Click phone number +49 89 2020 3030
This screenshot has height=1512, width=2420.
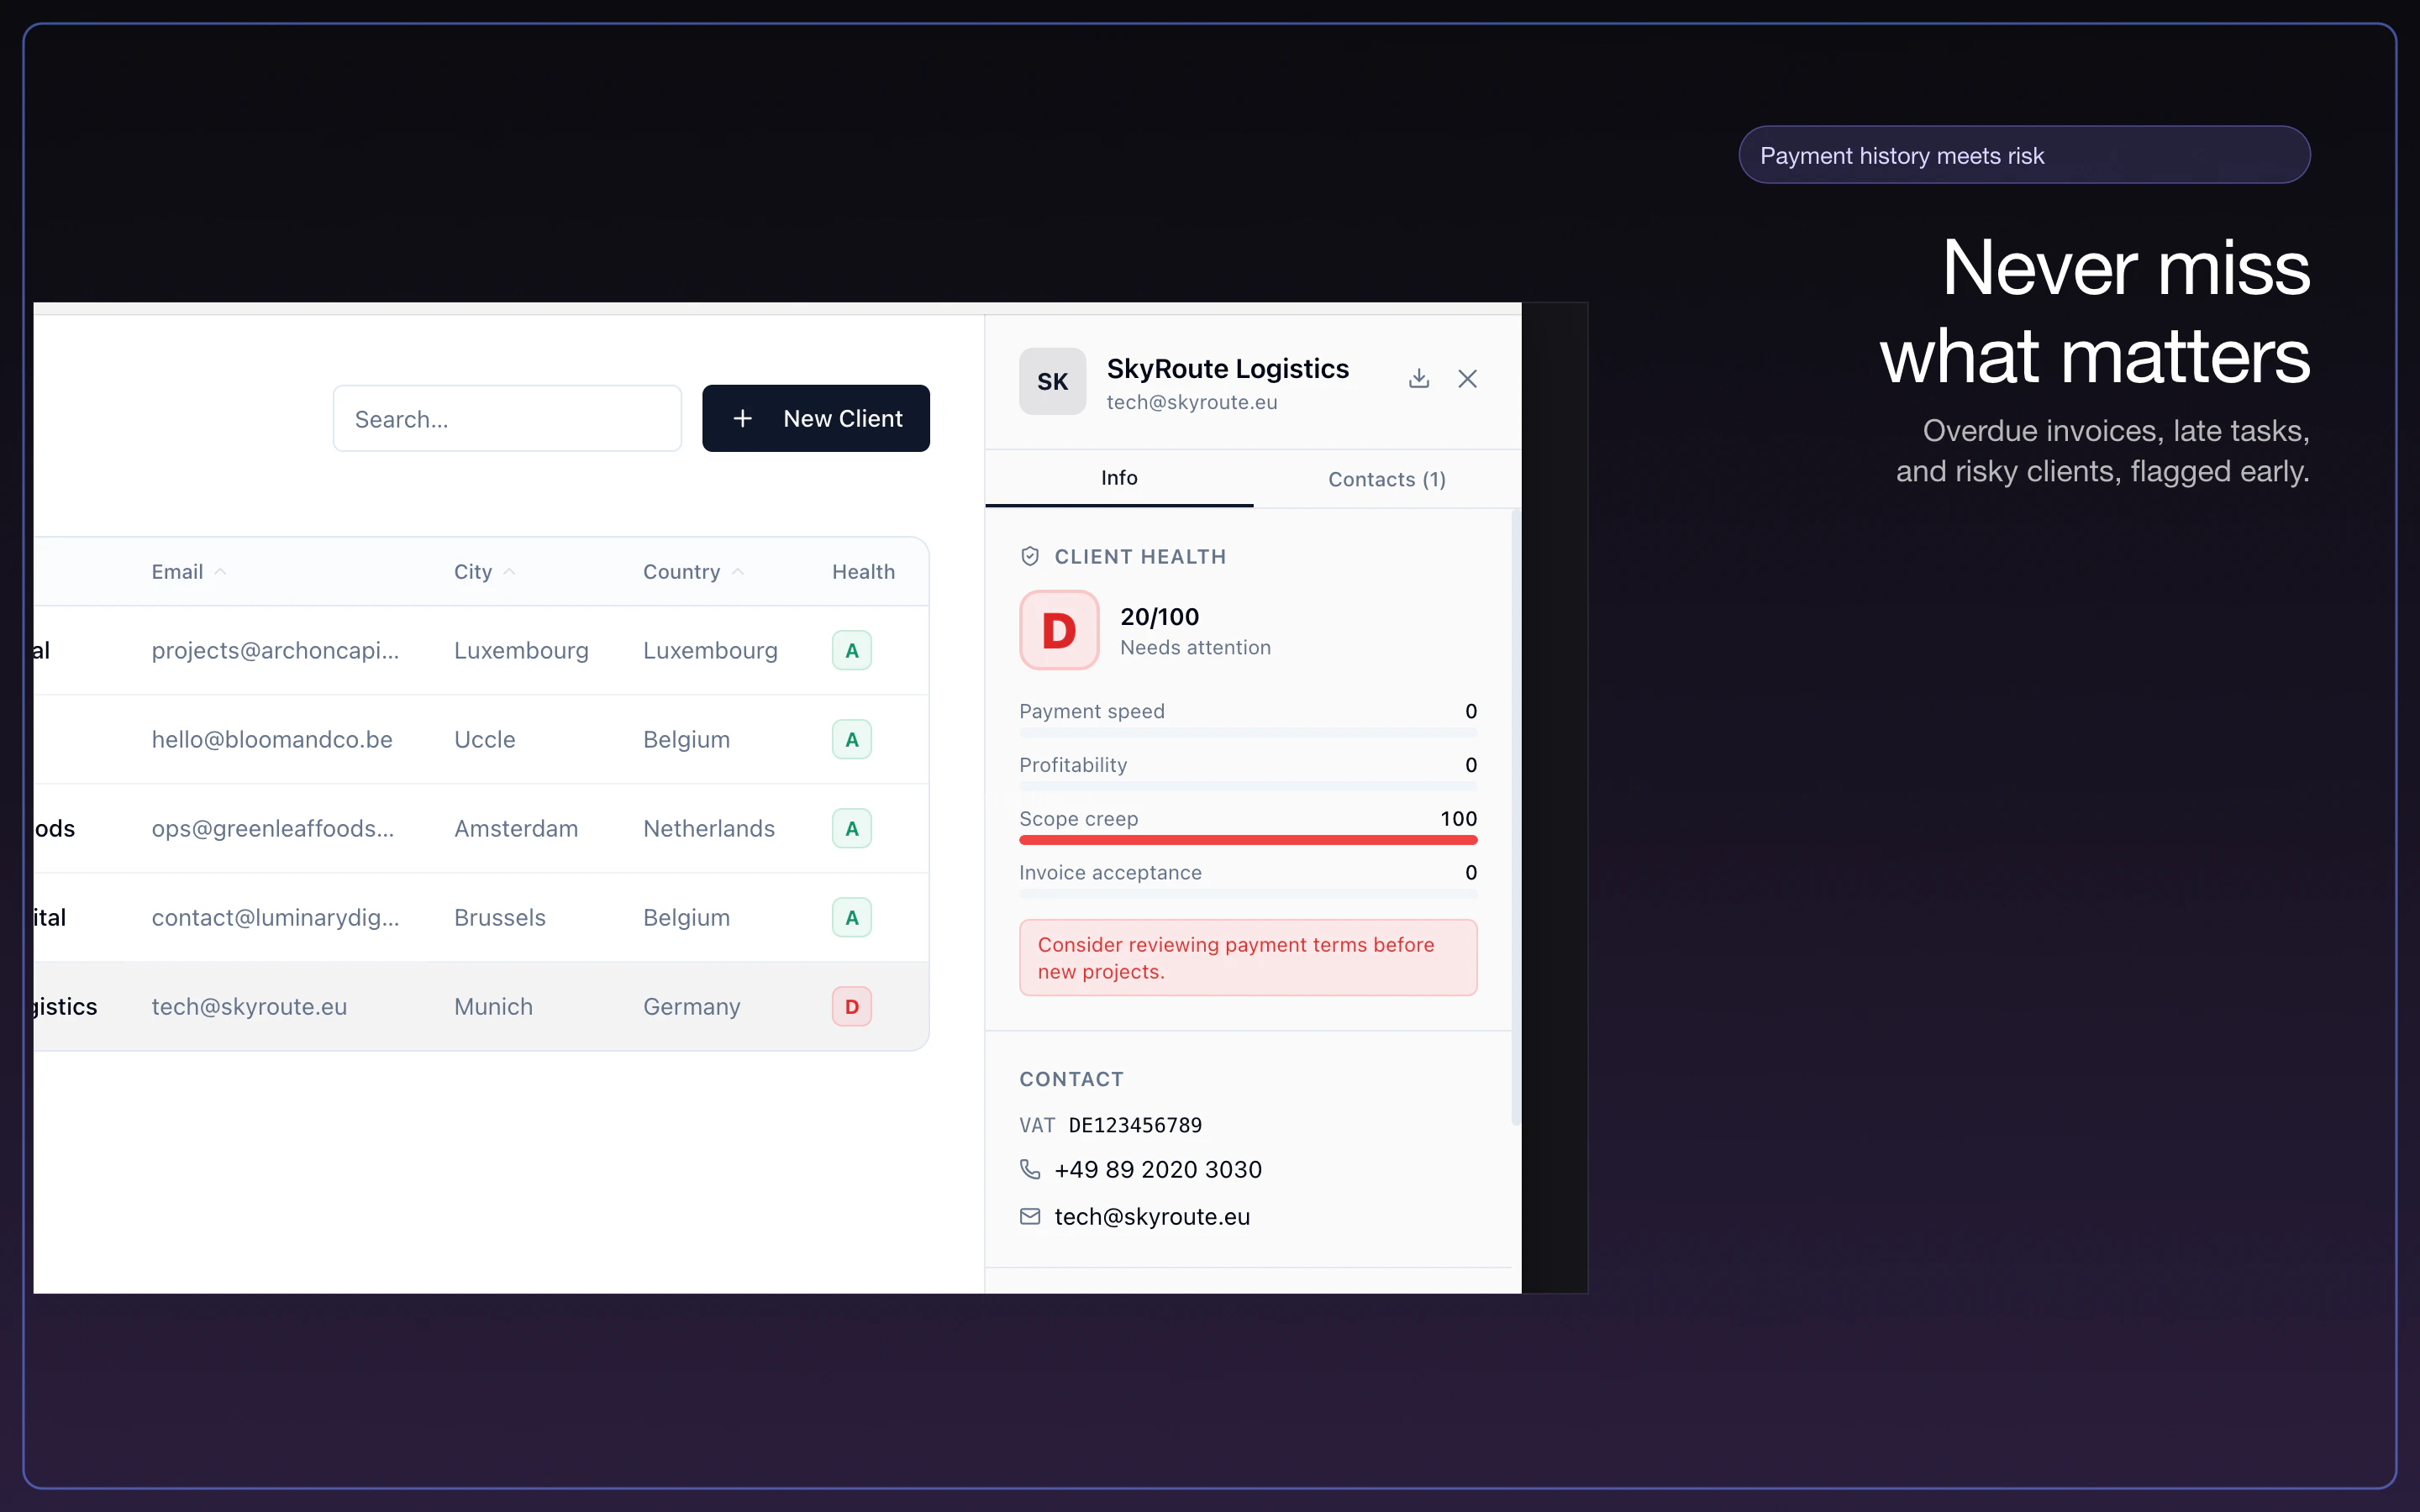(x=1158, y=1169)
